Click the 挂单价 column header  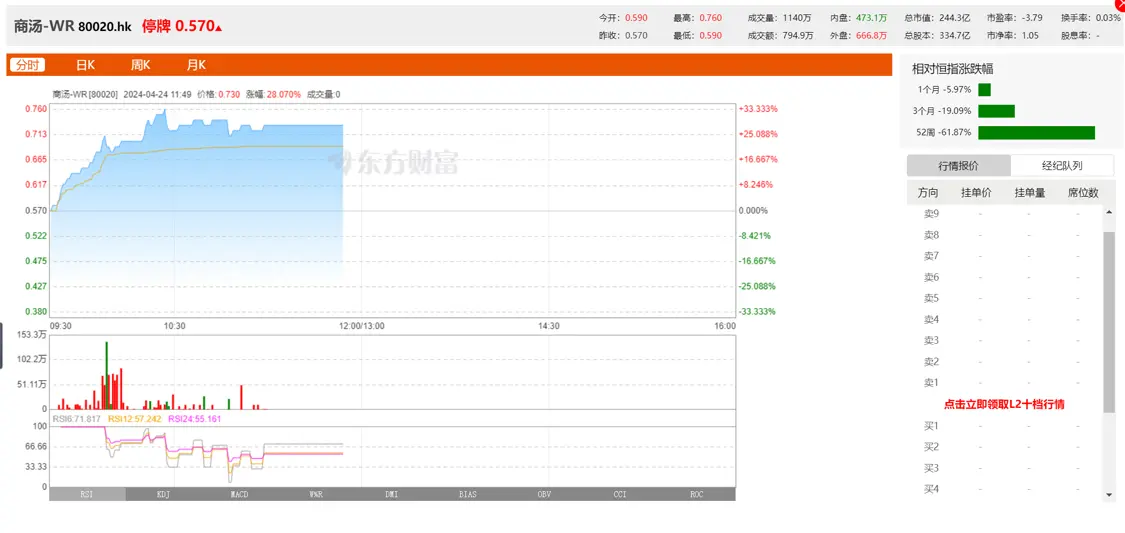(976, 193)
